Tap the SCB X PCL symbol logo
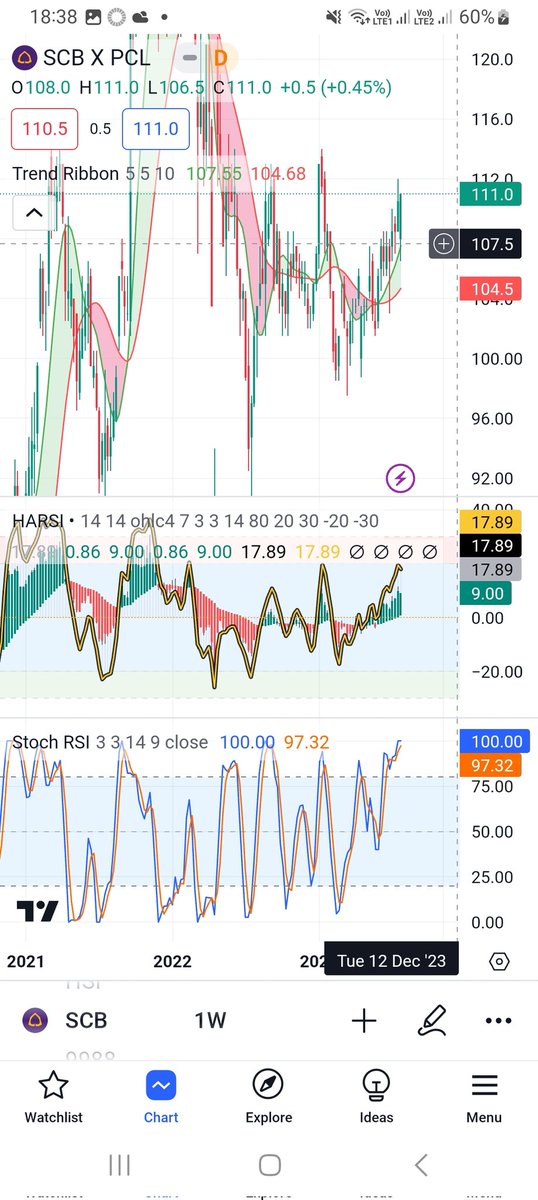The image size is (538, 1200). [25, 58]
